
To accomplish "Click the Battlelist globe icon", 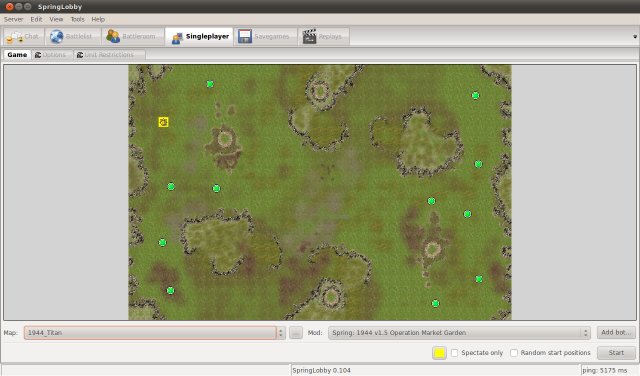I will (x=56, y=36).
